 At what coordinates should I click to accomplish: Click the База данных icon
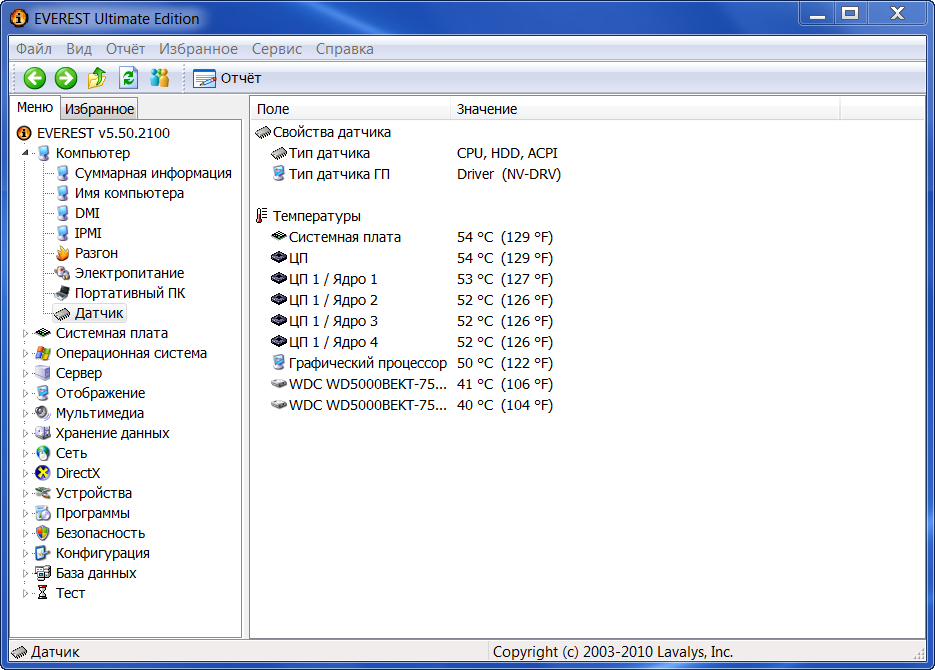click(x=43, y=573)
